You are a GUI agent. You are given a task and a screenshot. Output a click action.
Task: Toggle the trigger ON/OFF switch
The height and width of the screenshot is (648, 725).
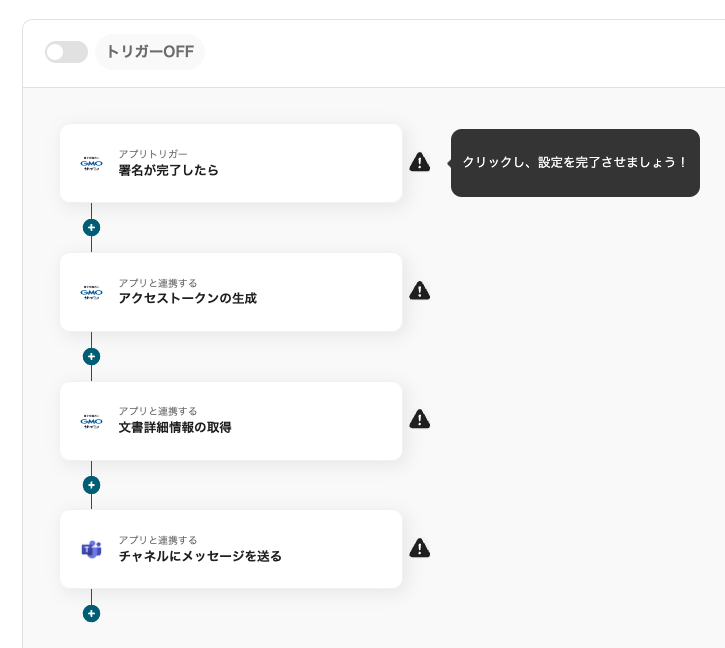[x=66, y=52]
